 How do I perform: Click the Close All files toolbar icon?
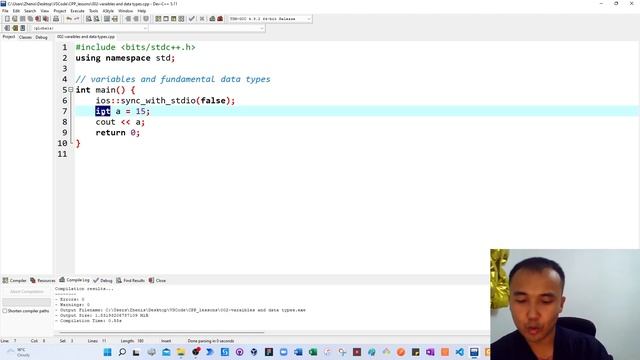46,19
